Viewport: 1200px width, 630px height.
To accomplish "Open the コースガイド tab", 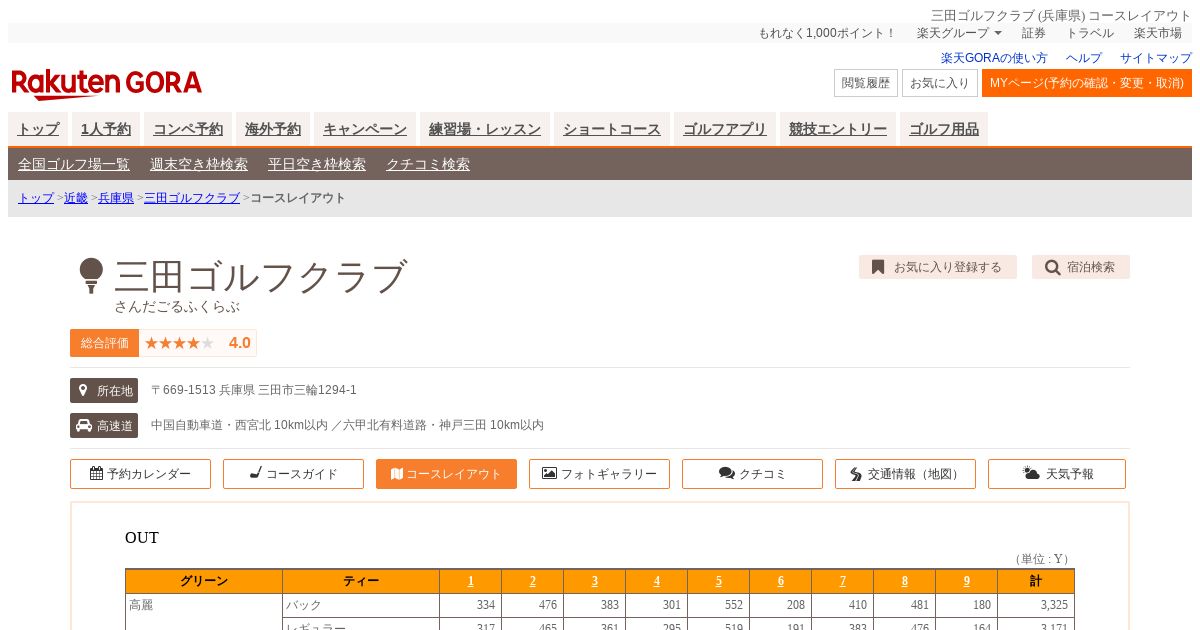I will [x=293, y=474].
